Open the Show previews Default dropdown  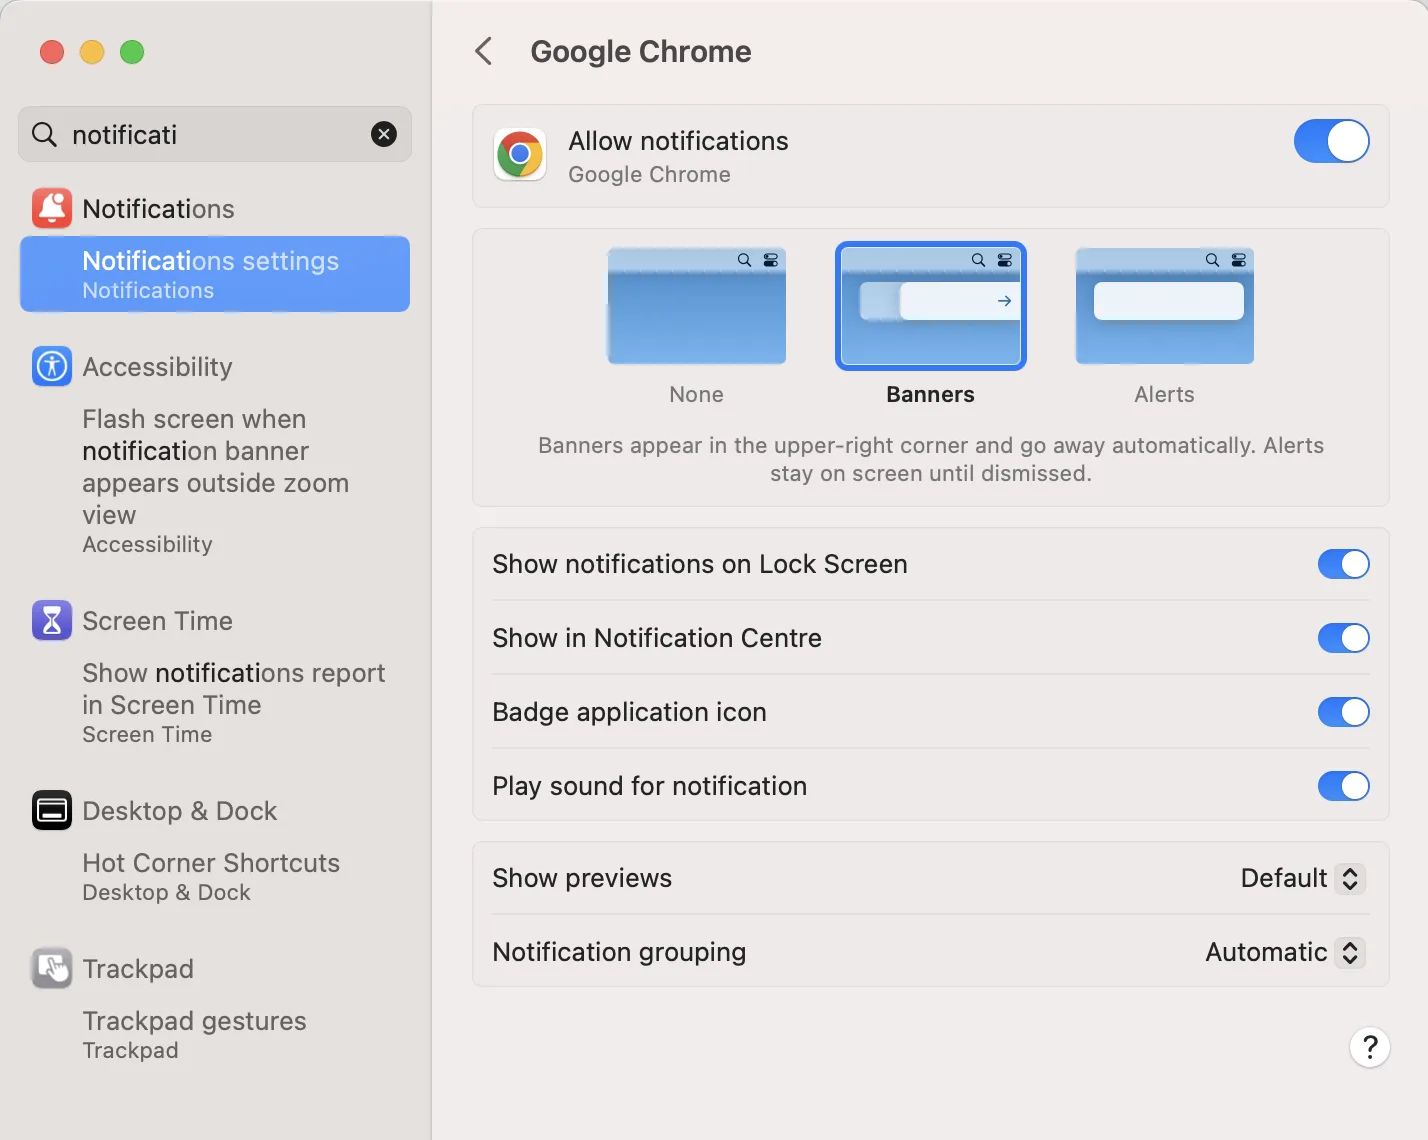coord(1303,878)
